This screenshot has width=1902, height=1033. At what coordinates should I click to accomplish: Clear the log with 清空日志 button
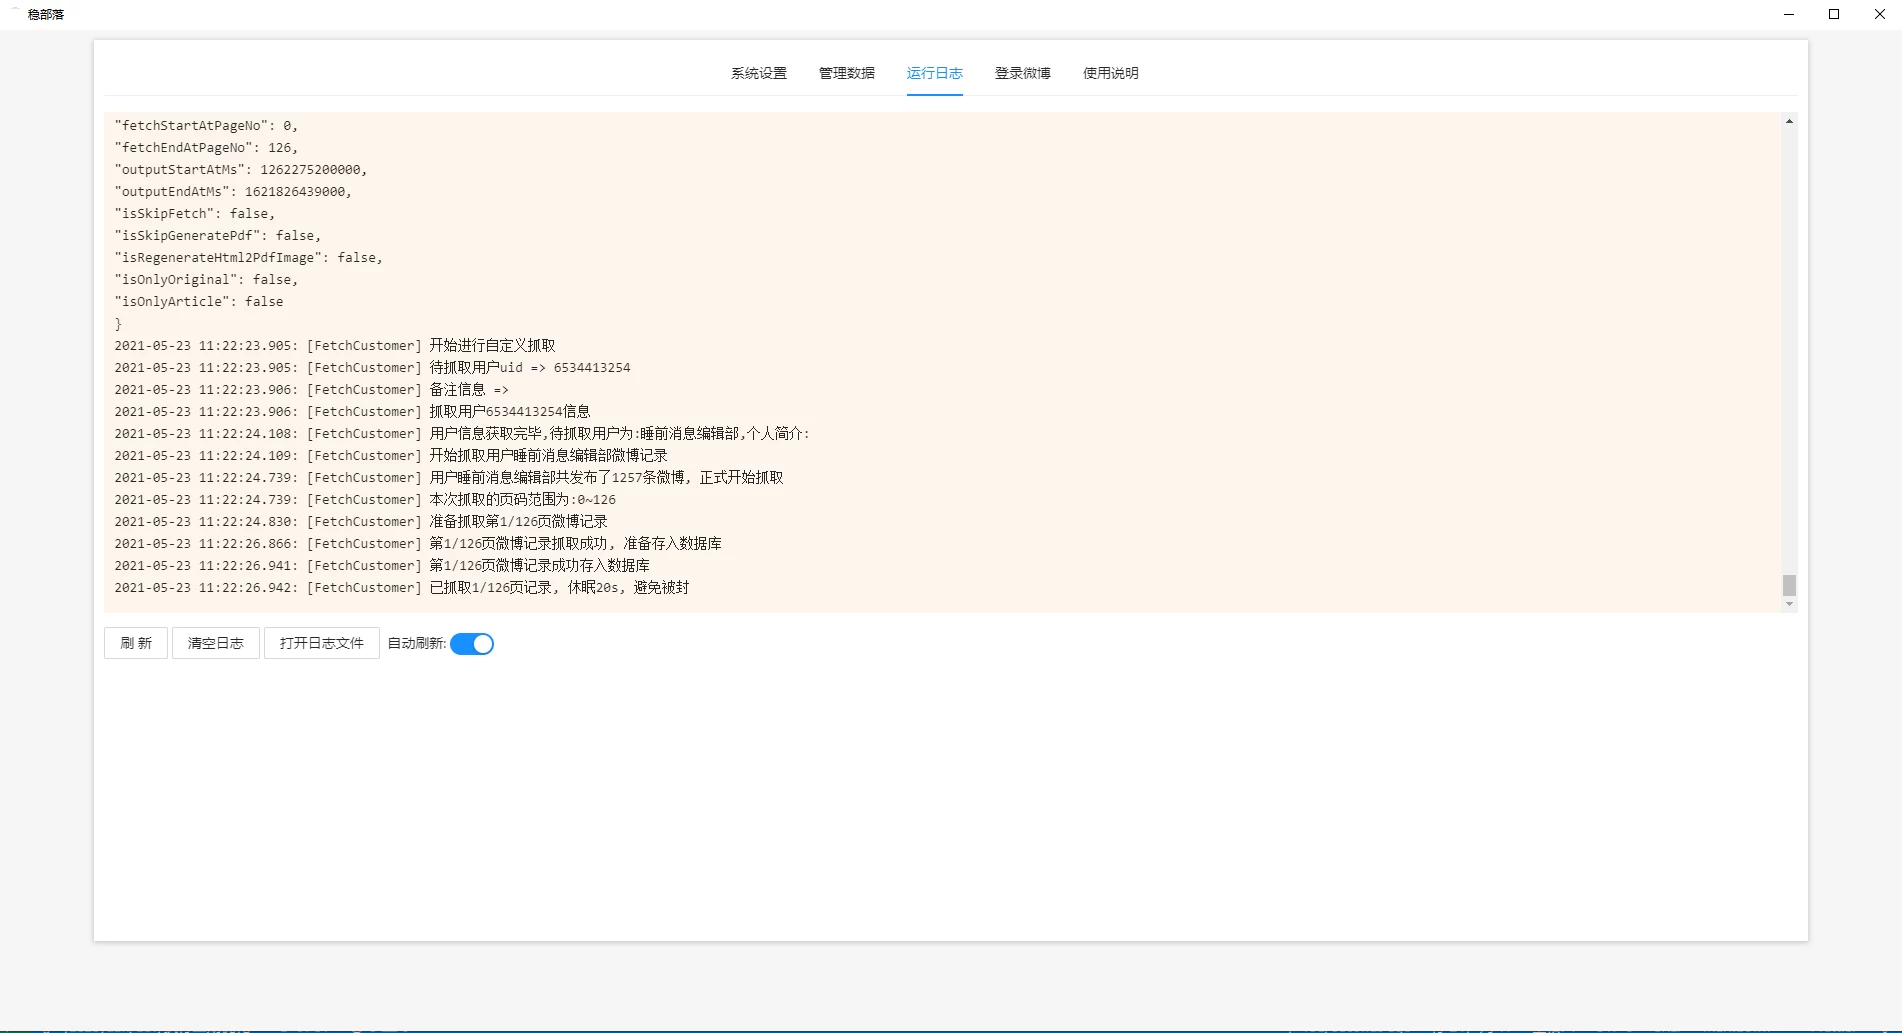(214, 643)
